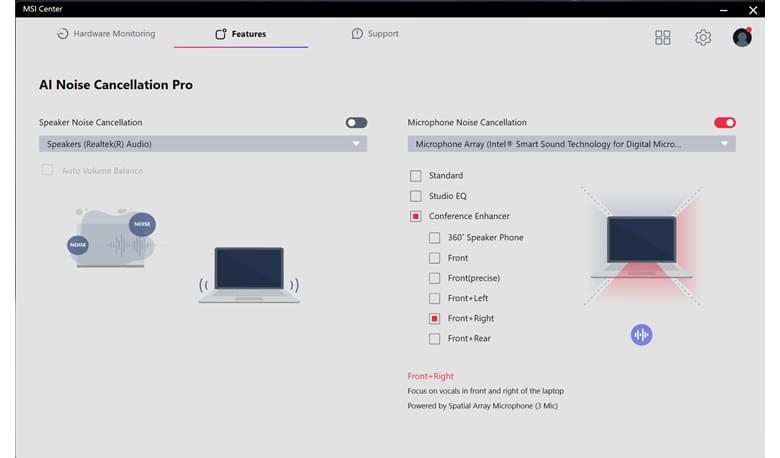Enable the Speaker Noise Cancellation toggle
780x458 pixels.
pyautogui.click(x=356, y=122)
